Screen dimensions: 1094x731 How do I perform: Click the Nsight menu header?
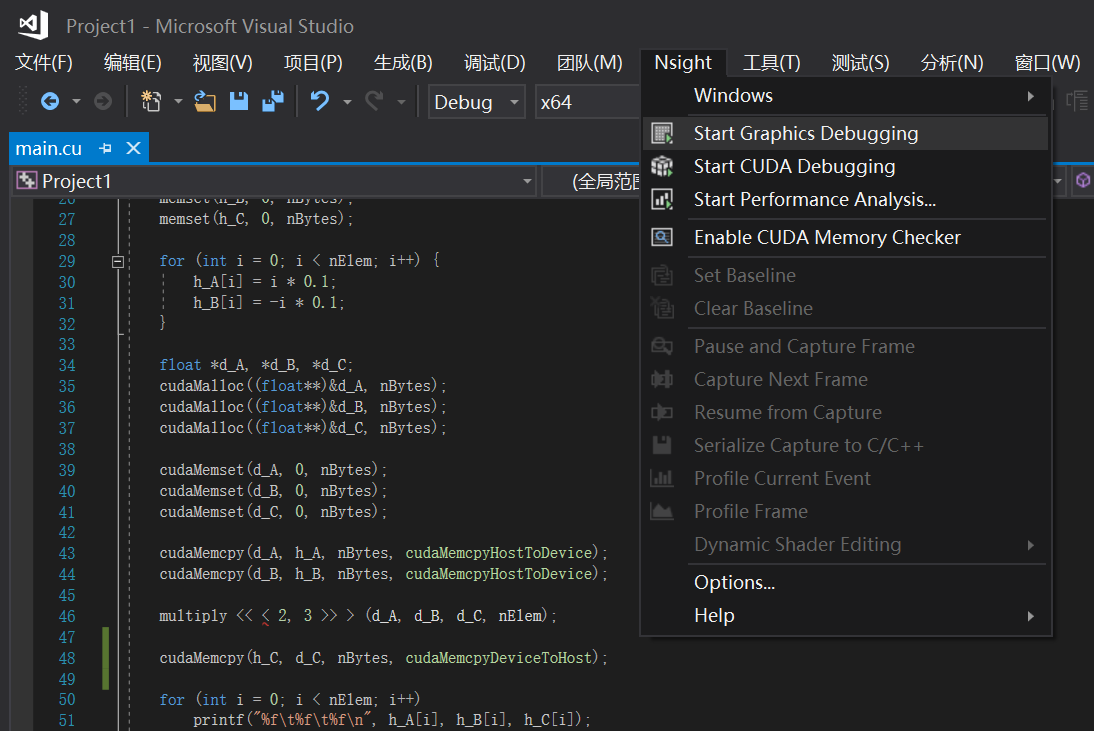click(683, 63)
